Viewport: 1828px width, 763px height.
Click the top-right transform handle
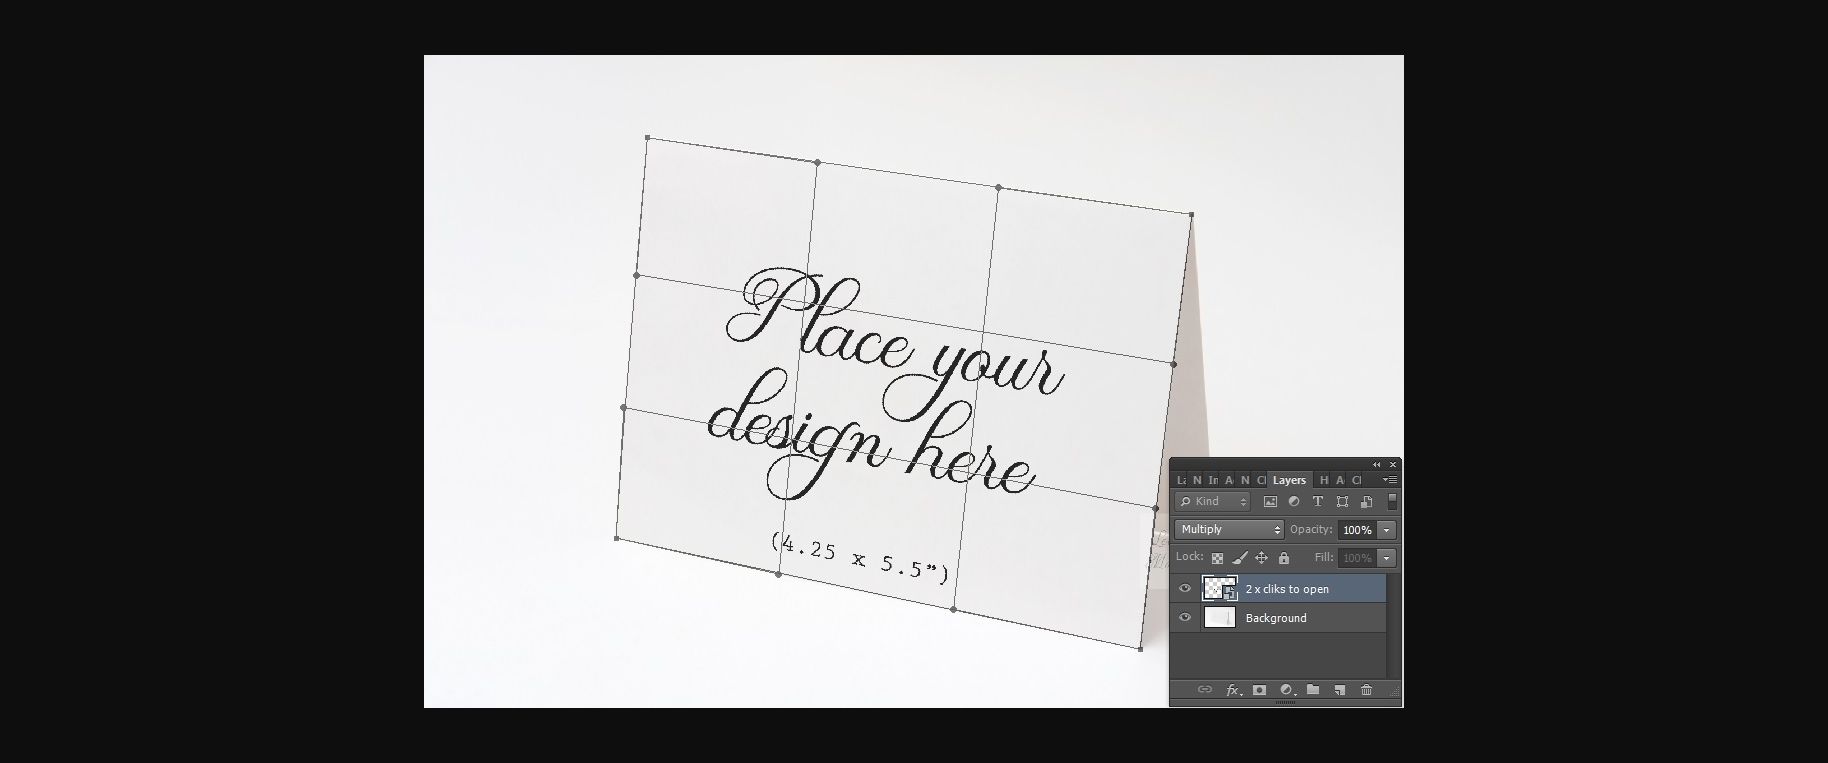pos(1192,214)
